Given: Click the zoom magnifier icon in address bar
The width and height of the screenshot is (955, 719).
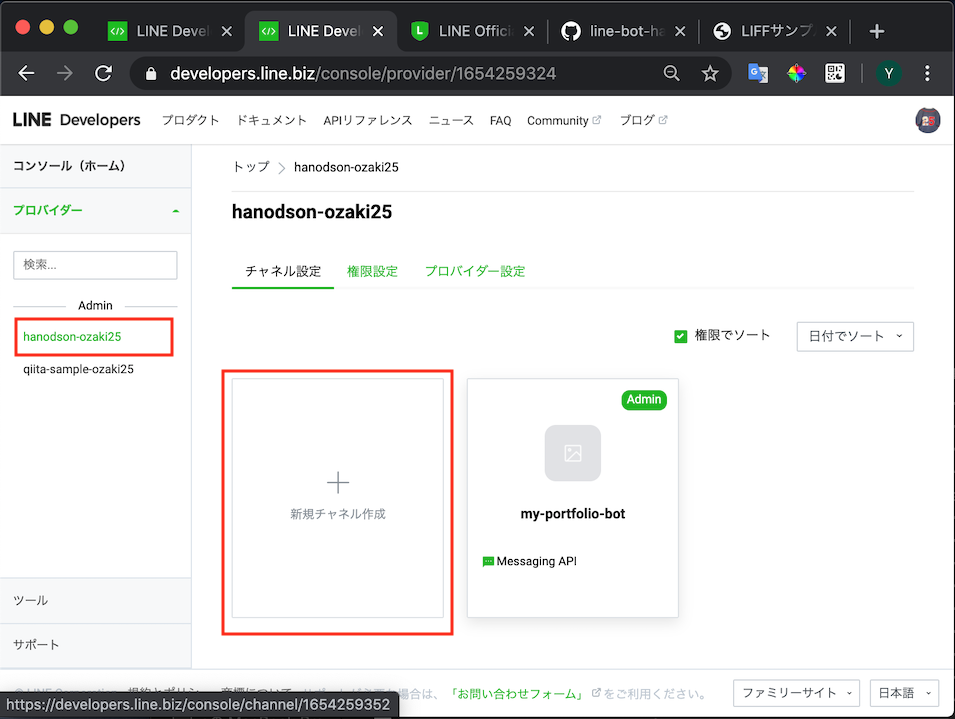Looking at the screenshot, I should click(x=671, y=74).
